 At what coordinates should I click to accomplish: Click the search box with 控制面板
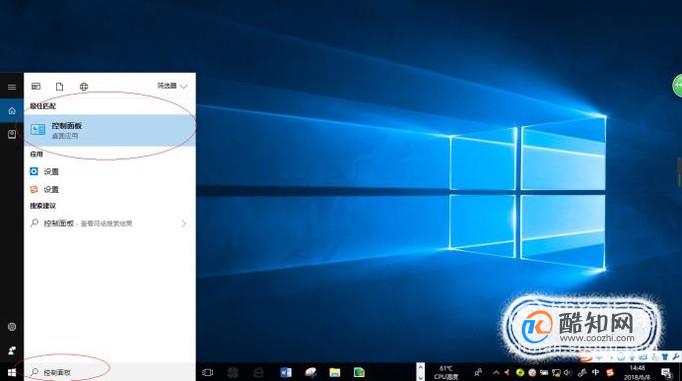[110, 372]
